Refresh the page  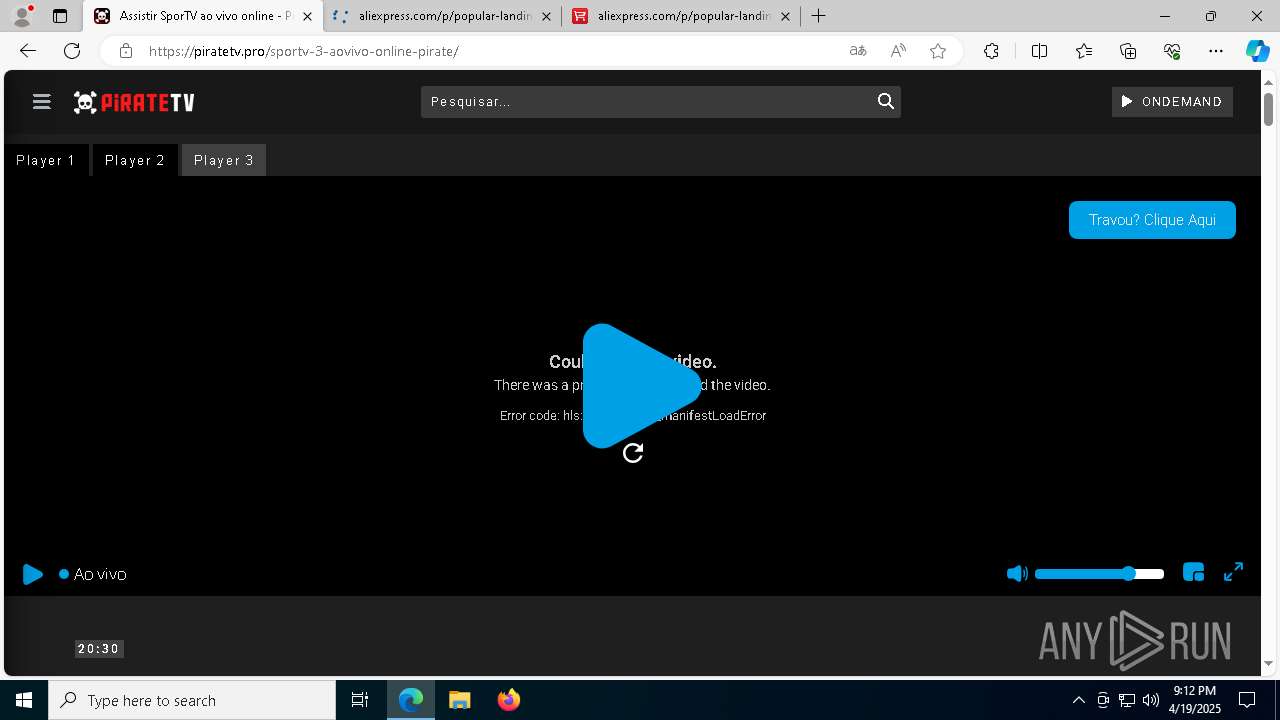tap(72, 51)
